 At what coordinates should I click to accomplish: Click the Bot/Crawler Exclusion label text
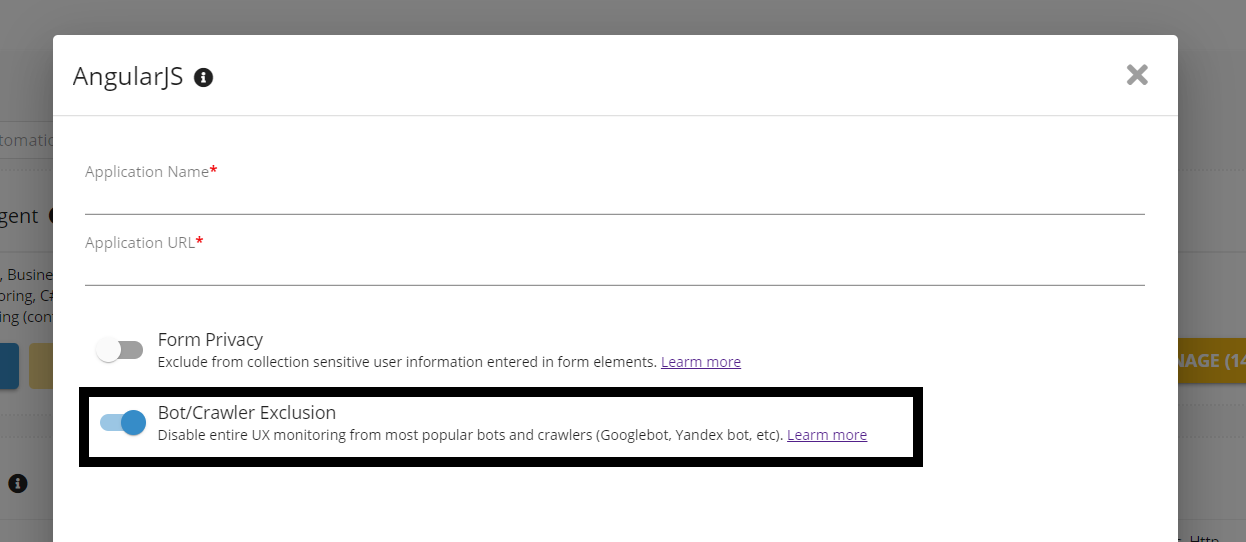click(x=246, y=412)
